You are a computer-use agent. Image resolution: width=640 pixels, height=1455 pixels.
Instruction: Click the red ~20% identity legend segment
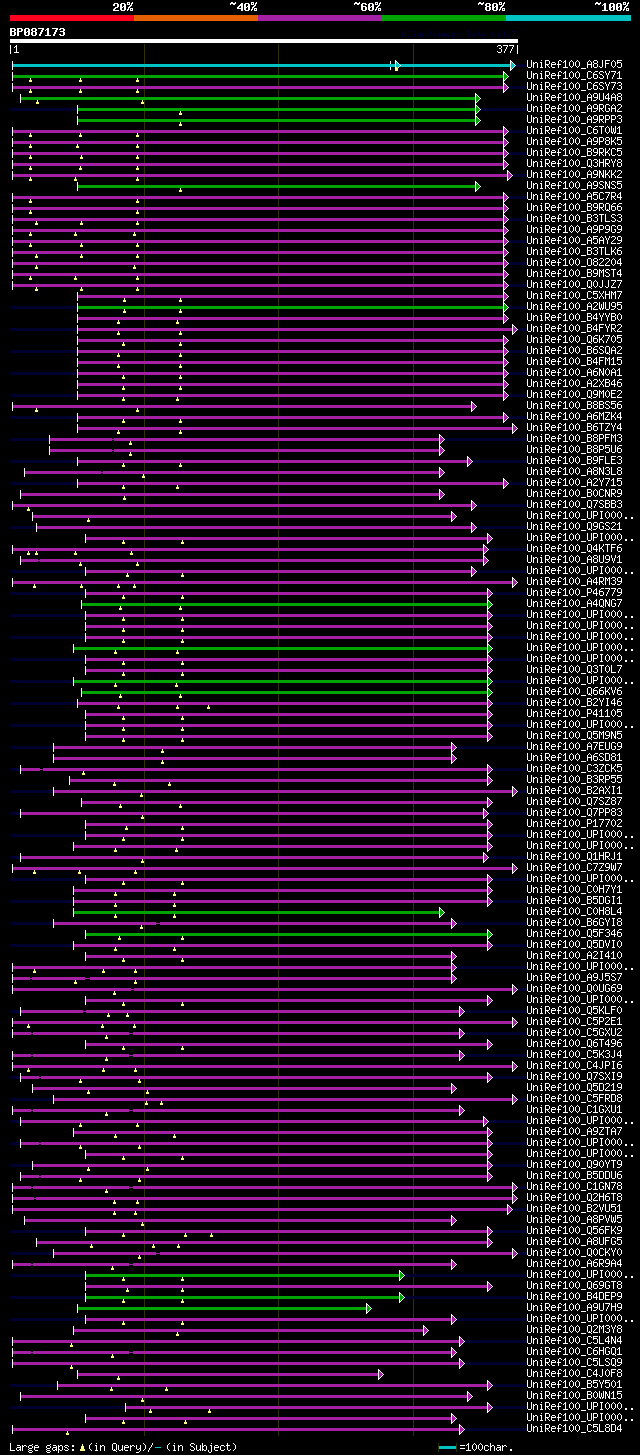coord(72,17)
